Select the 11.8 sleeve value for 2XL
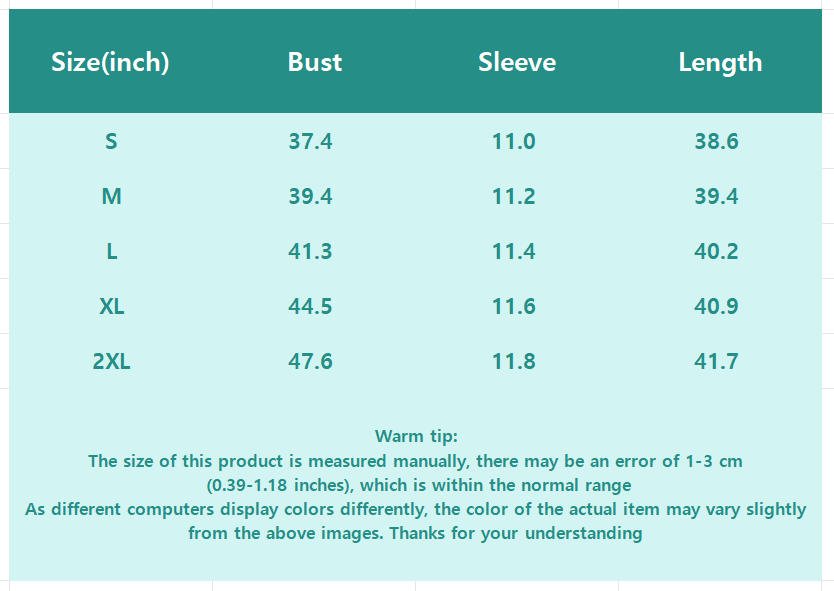Screen dimensions: 834x591 [x=513, y=362]
